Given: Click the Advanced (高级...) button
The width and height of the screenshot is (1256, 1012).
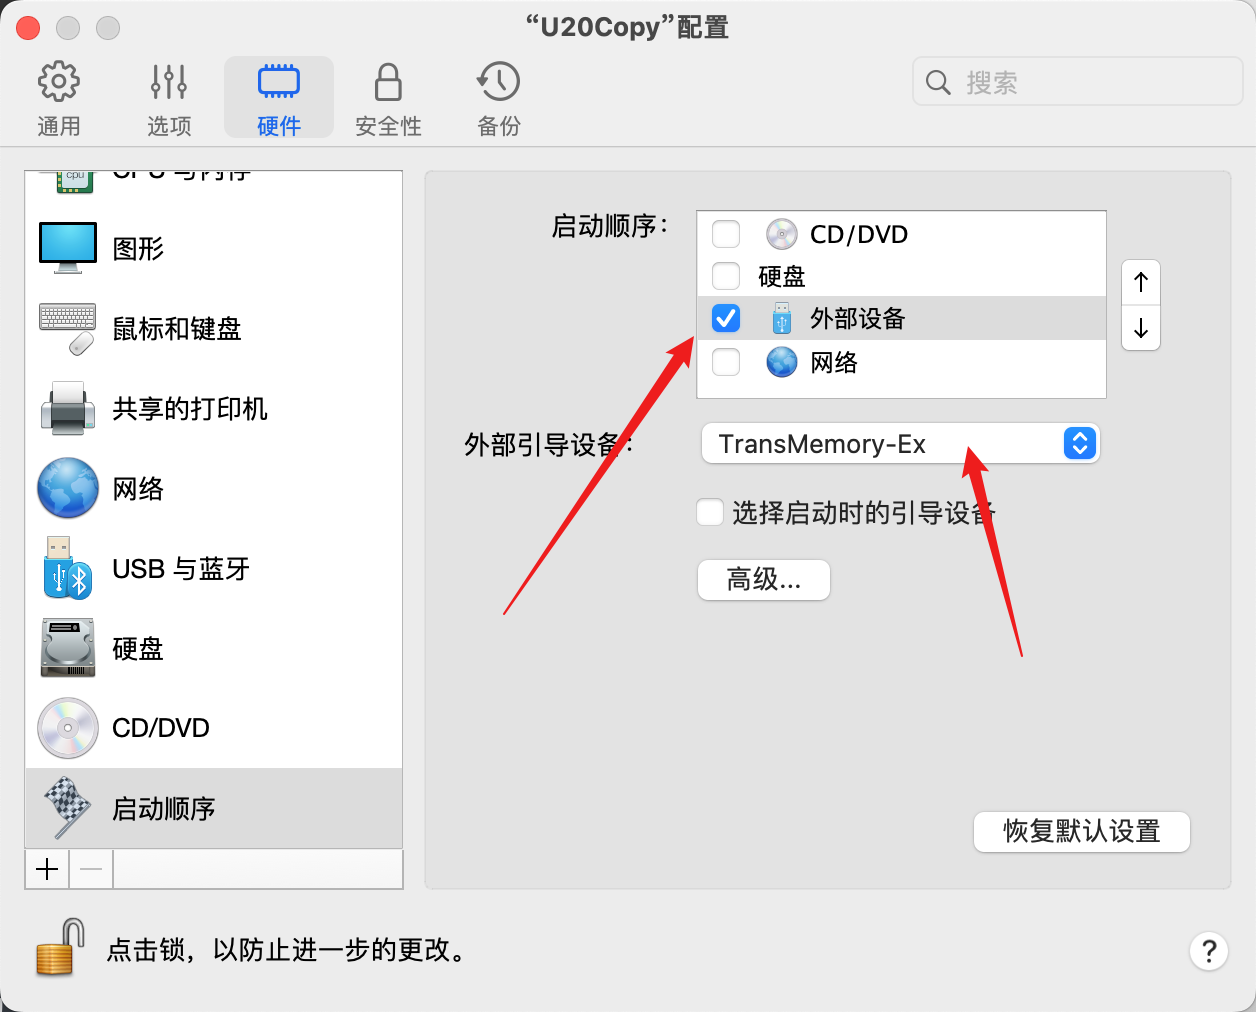Looking at the screenshot, I should pos(764,580).
